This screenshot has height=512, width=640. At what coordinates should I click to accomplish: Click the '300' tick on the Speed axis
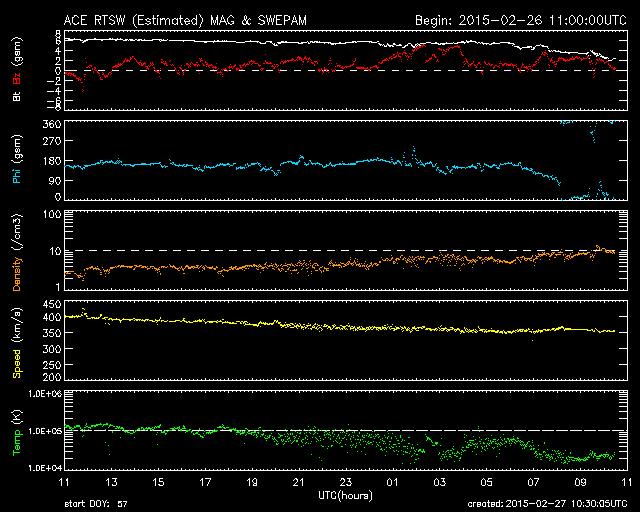click(x=52, y=349)
